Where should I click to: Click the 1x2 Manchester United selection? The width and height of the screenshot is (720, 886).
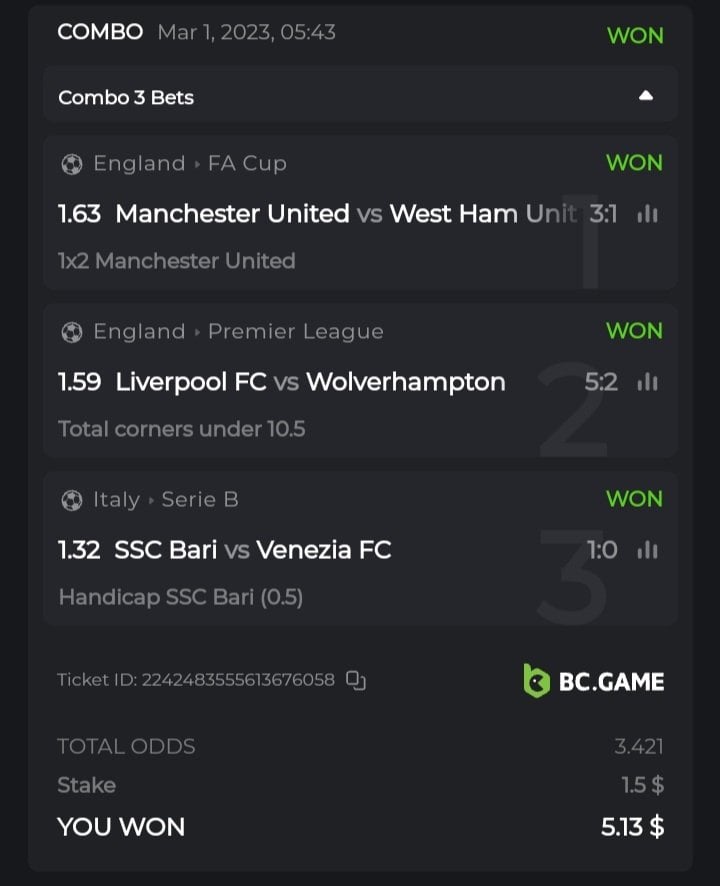click(177, 261)
